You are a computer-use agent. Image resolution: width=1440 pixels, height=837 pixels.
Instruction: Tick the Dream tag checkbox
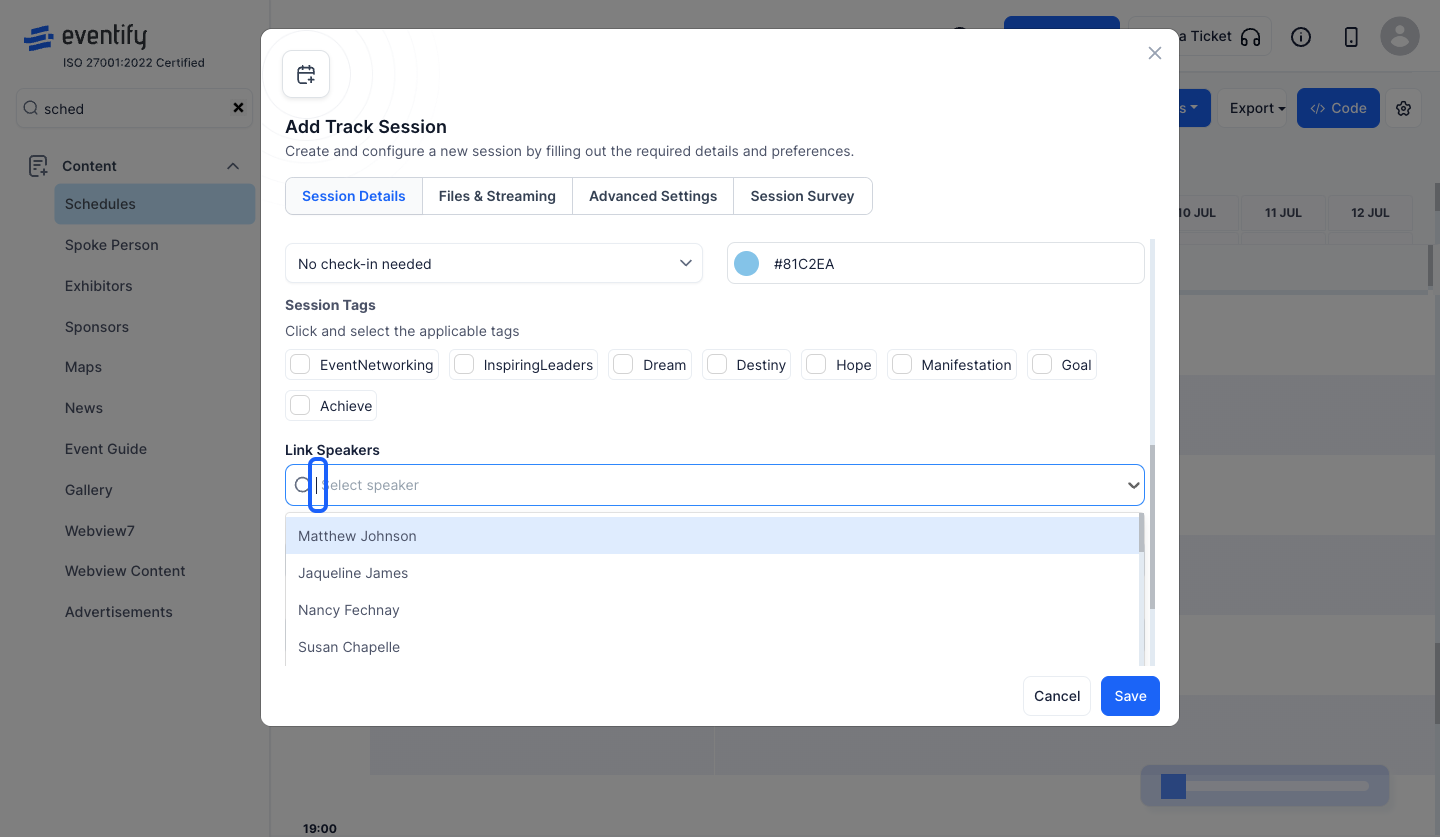pos(623,365)
